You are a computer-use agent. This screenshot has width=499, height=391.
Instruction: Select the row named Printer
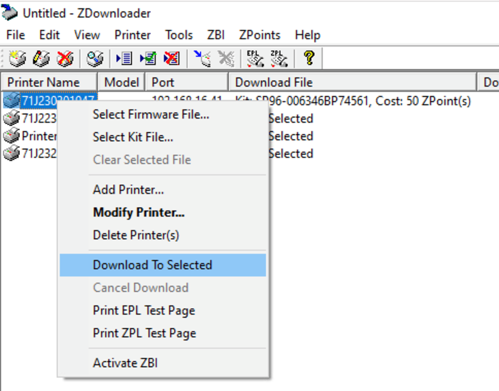(39, 136)
